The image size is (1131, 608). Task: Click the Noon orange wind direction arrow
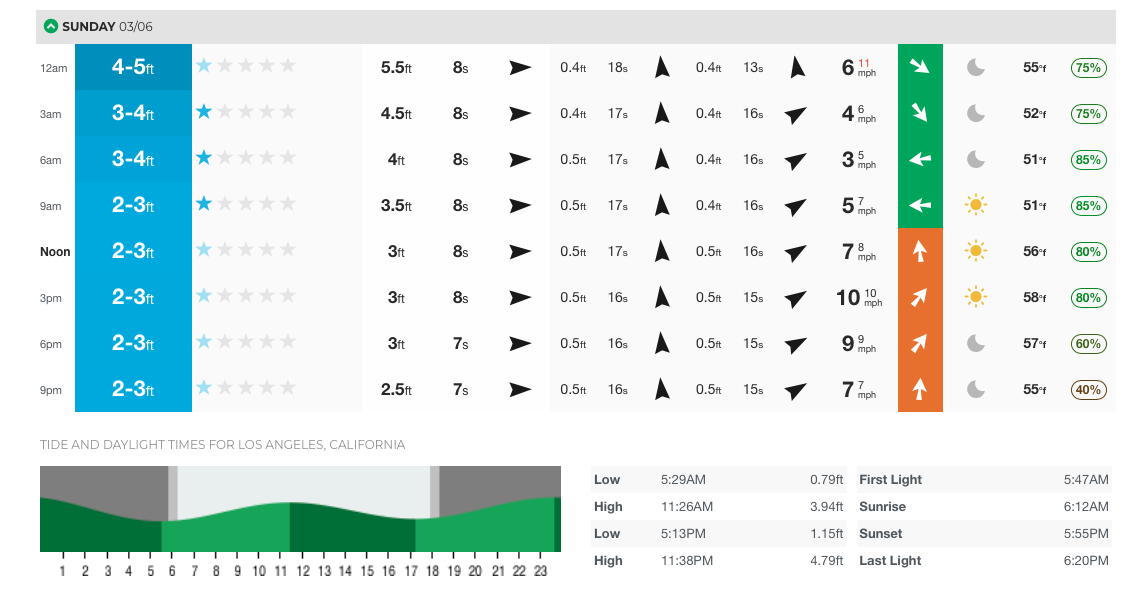click(920, 251)
